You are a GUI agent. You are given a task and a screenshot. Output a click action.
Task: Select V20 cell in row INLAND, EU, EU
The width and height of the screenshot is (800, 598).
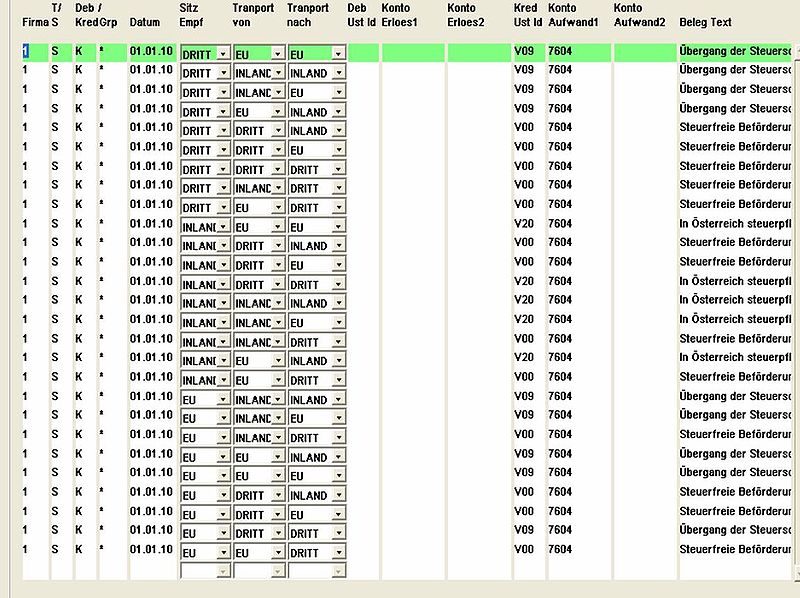(524, 223)
